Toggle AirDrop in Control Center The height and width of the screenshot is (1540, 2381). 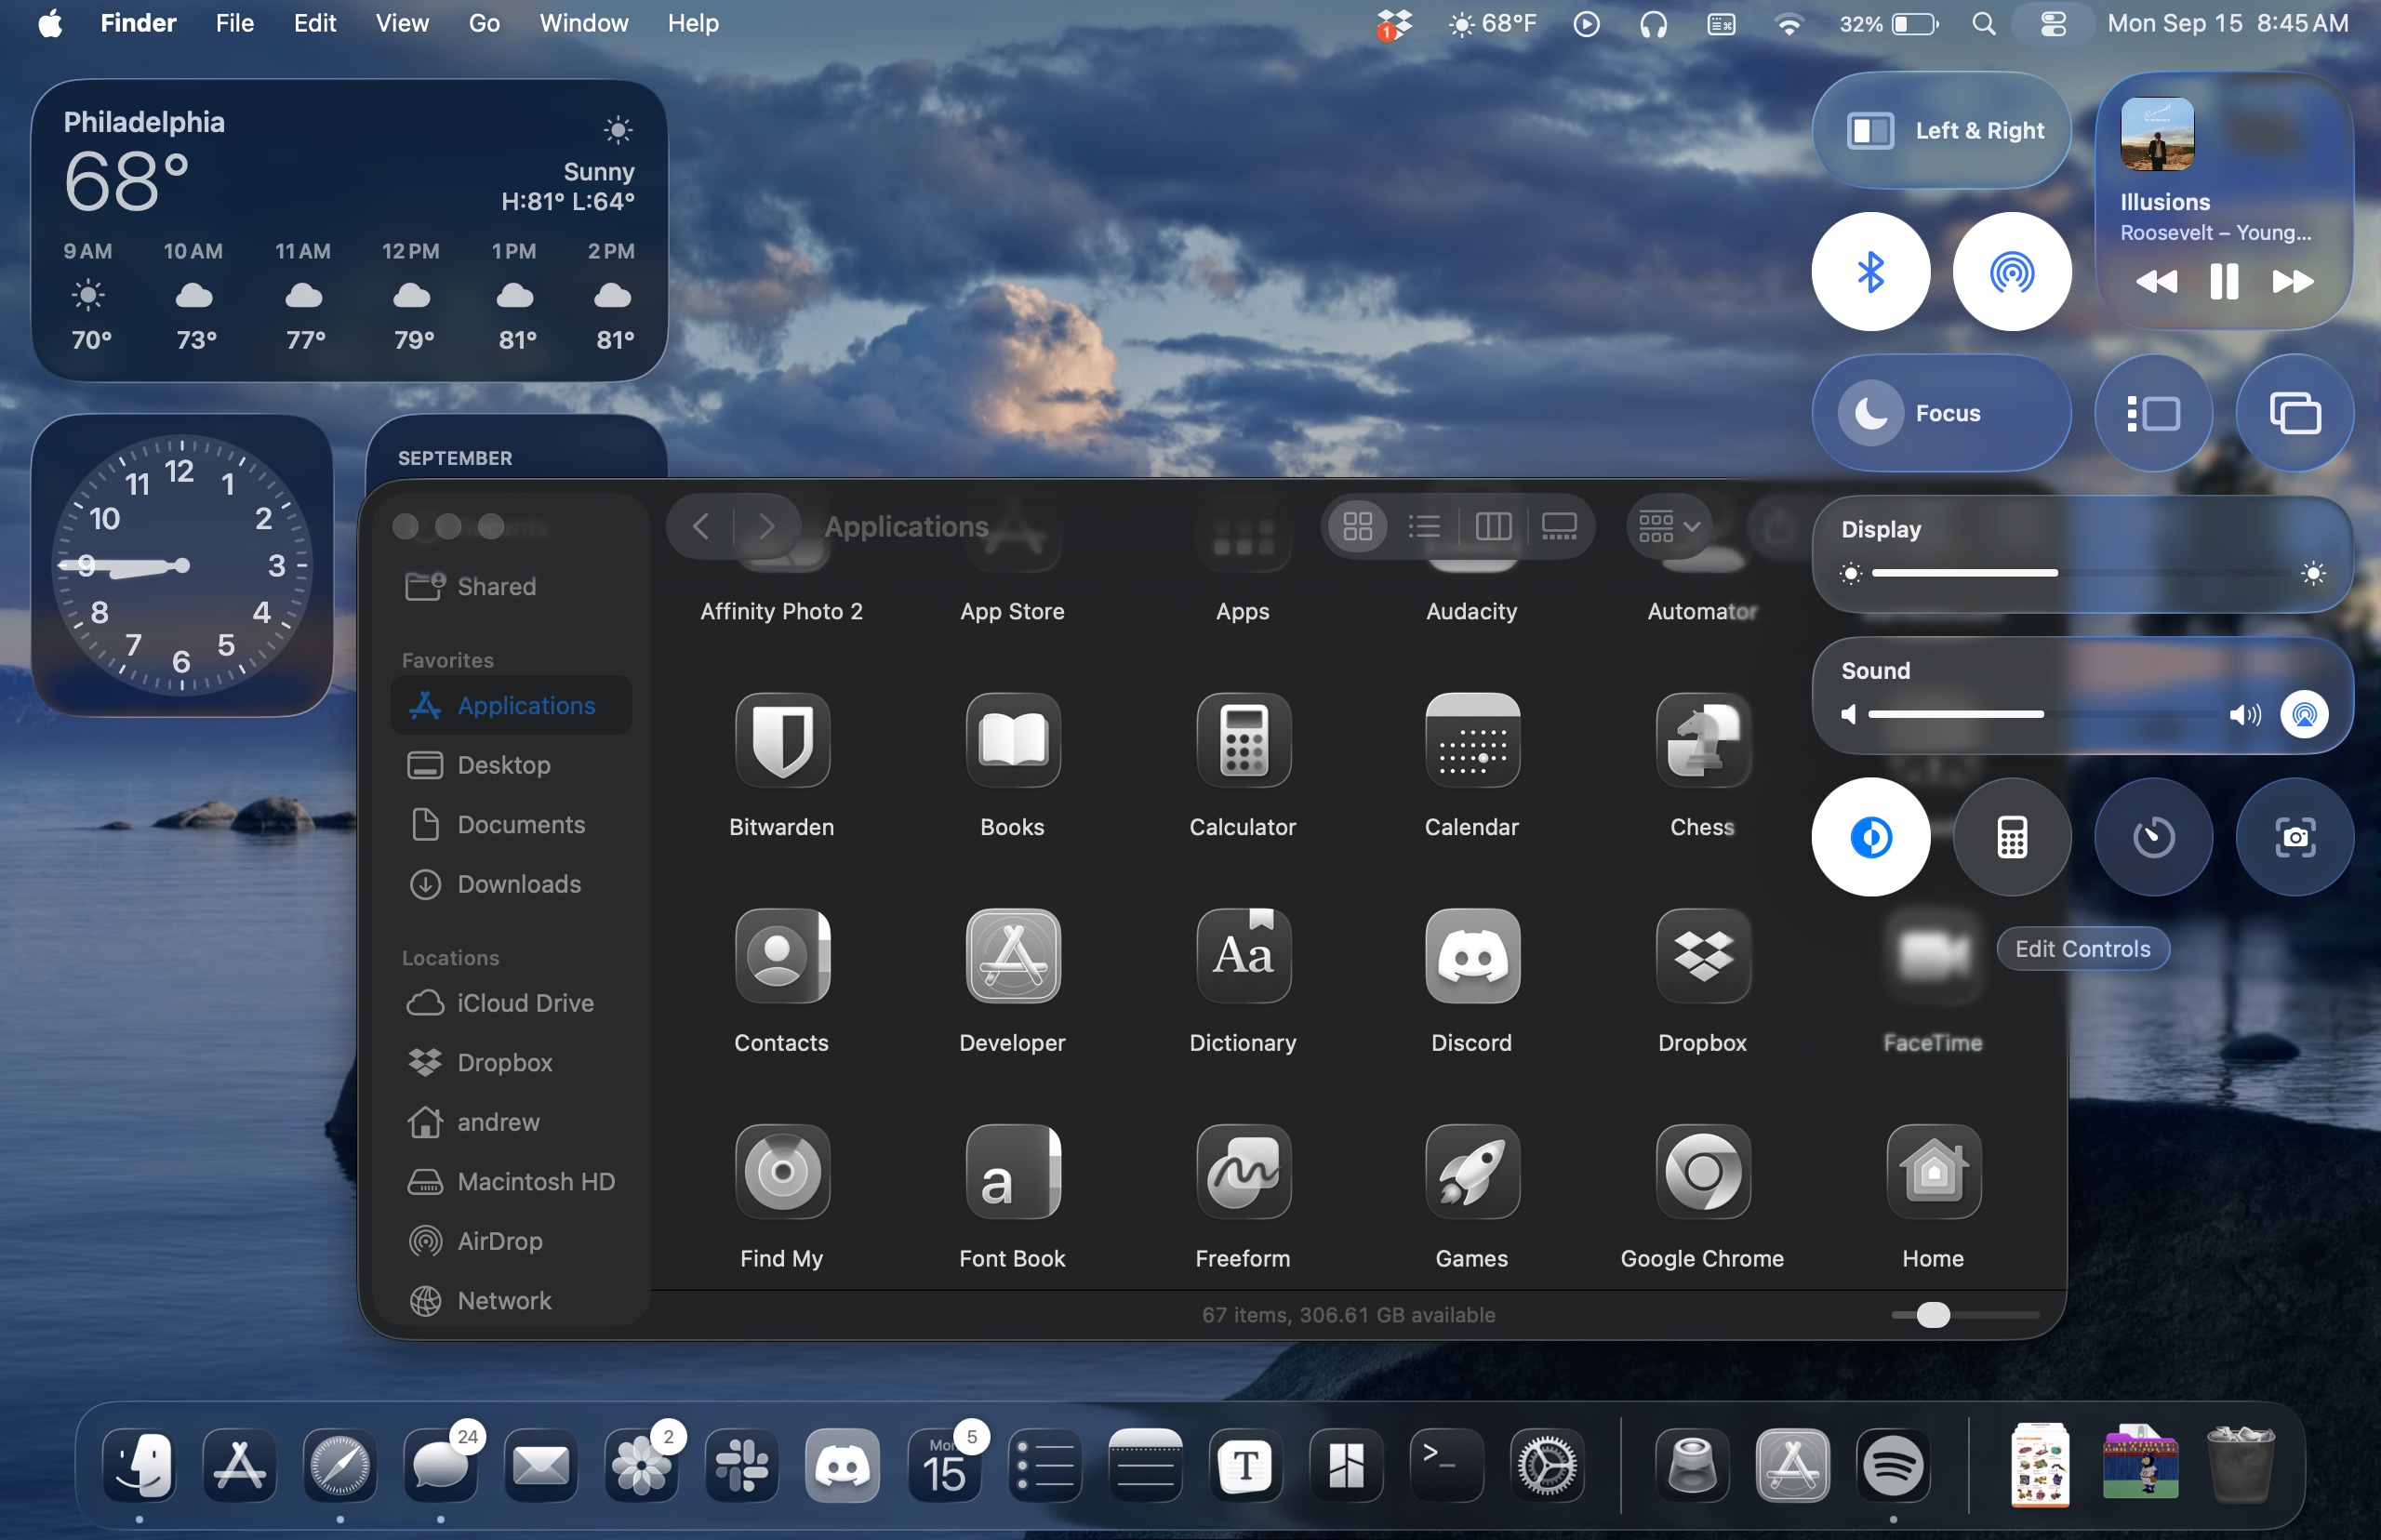pyautogui.click(x=2011, y=272)
